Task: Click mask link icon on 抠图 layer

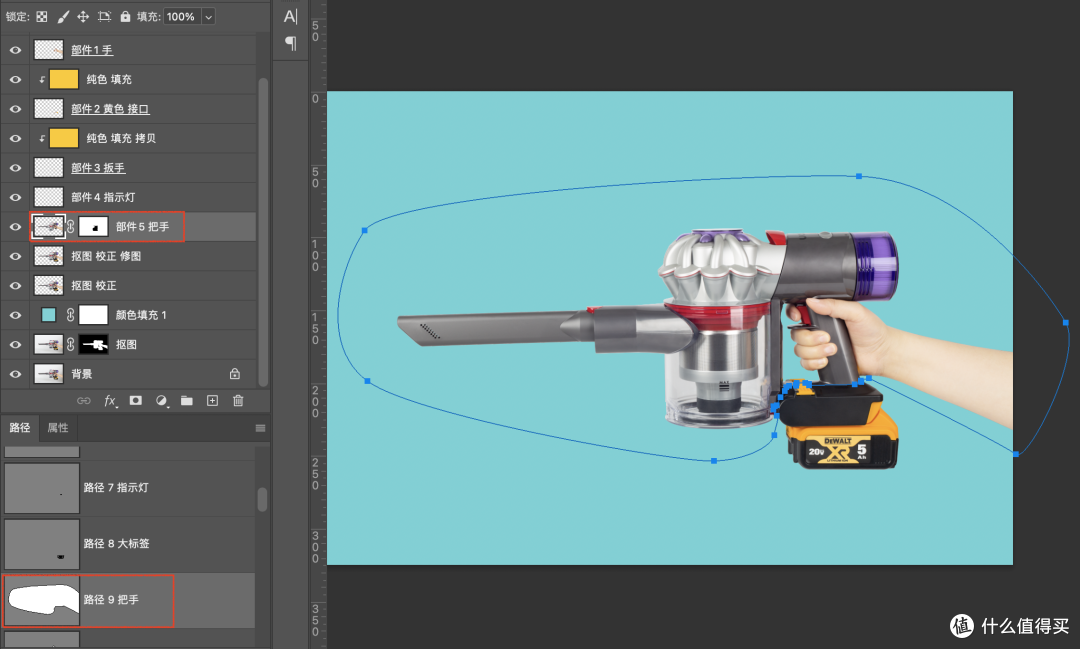Action: click(70, 344)
